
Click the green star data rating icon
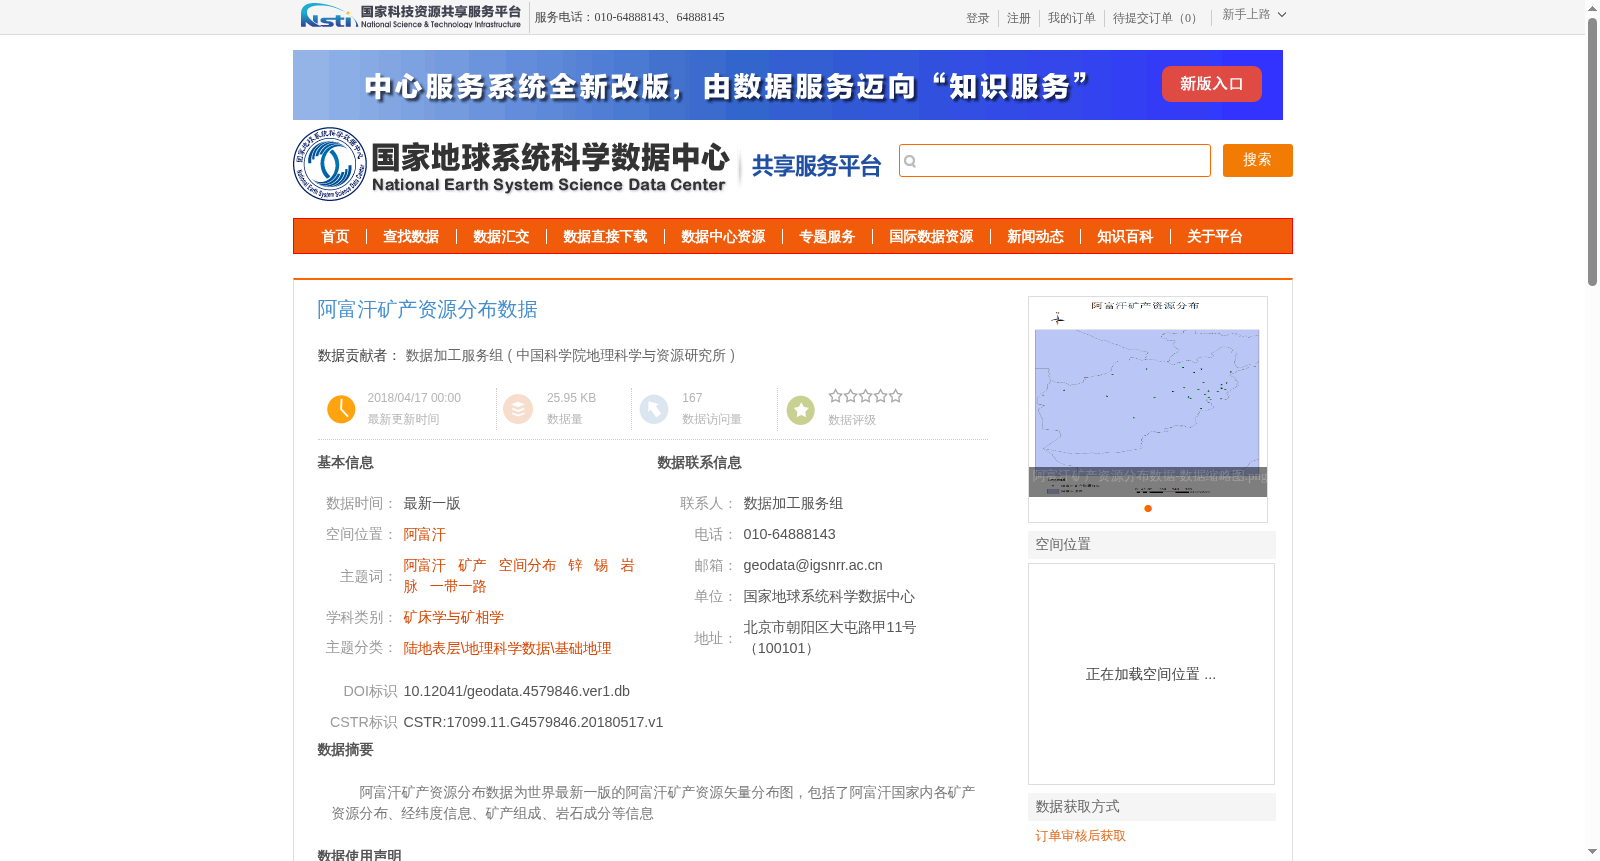point(801,410)
